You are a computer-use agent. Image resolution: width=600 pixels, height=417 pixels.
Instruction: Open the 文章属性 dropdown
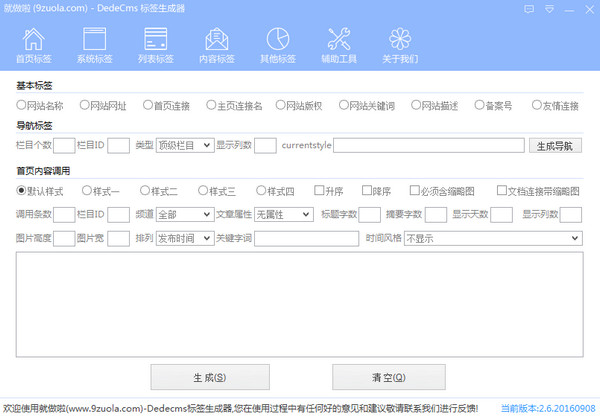point(283,214)
